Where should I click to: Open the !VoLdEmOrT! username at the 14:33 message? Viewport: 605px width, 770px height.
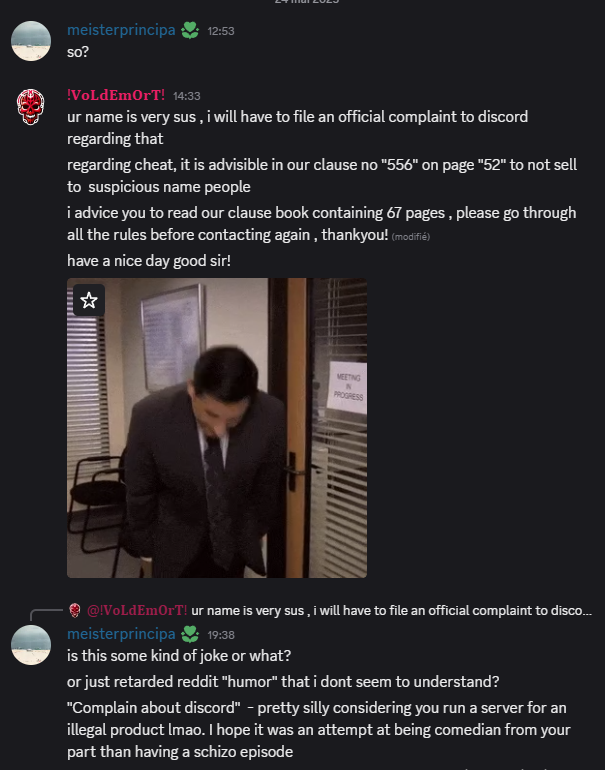116,95
